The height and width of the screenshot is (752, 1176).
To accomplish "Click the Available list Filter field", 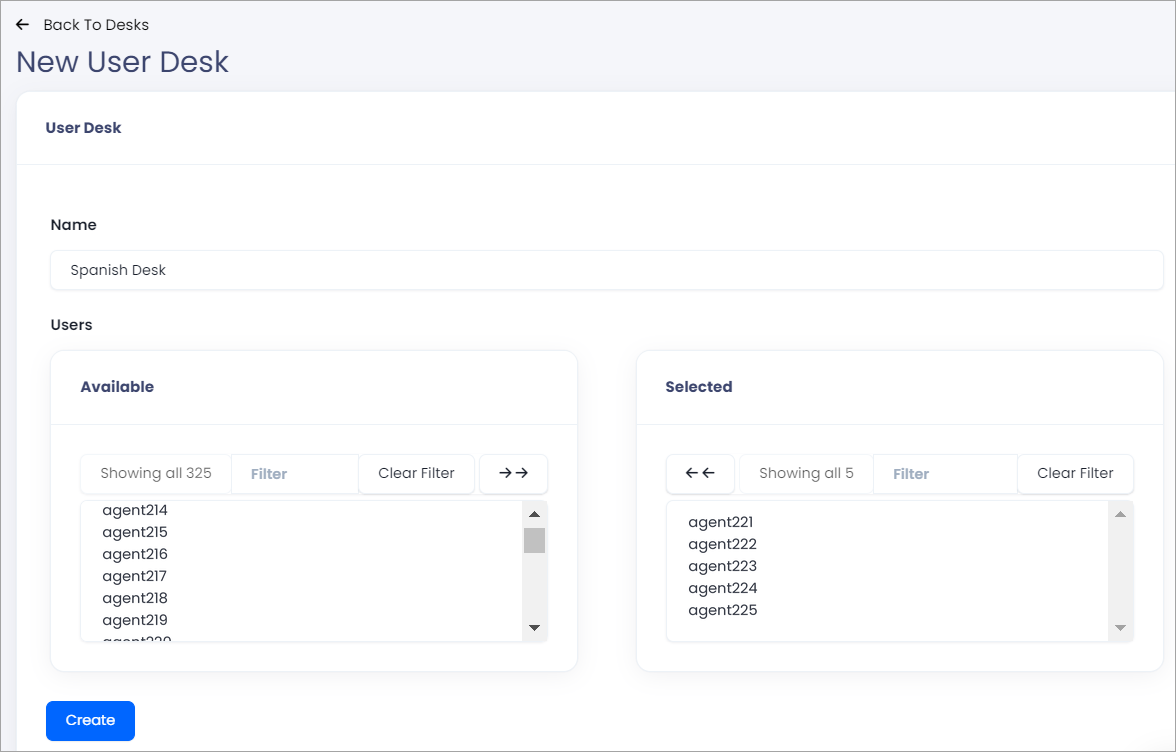I will coord(295,474).
